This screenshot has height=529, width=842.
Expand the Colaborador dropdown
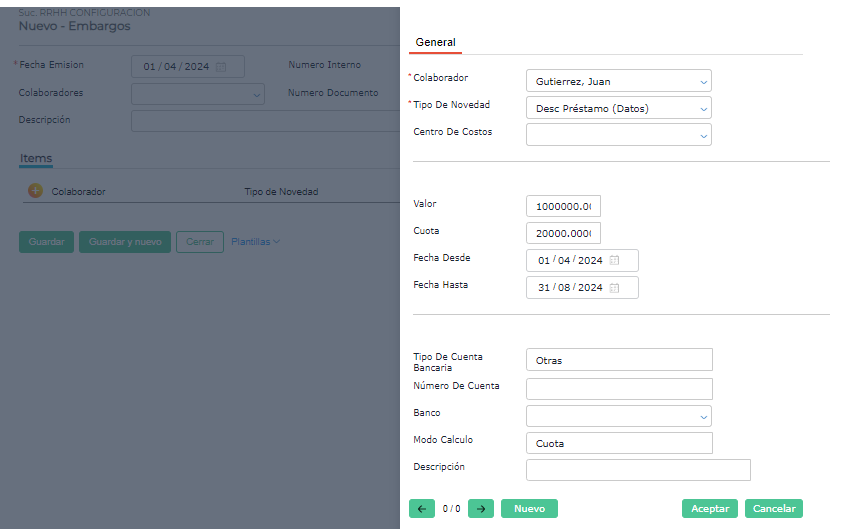[703, 81]
